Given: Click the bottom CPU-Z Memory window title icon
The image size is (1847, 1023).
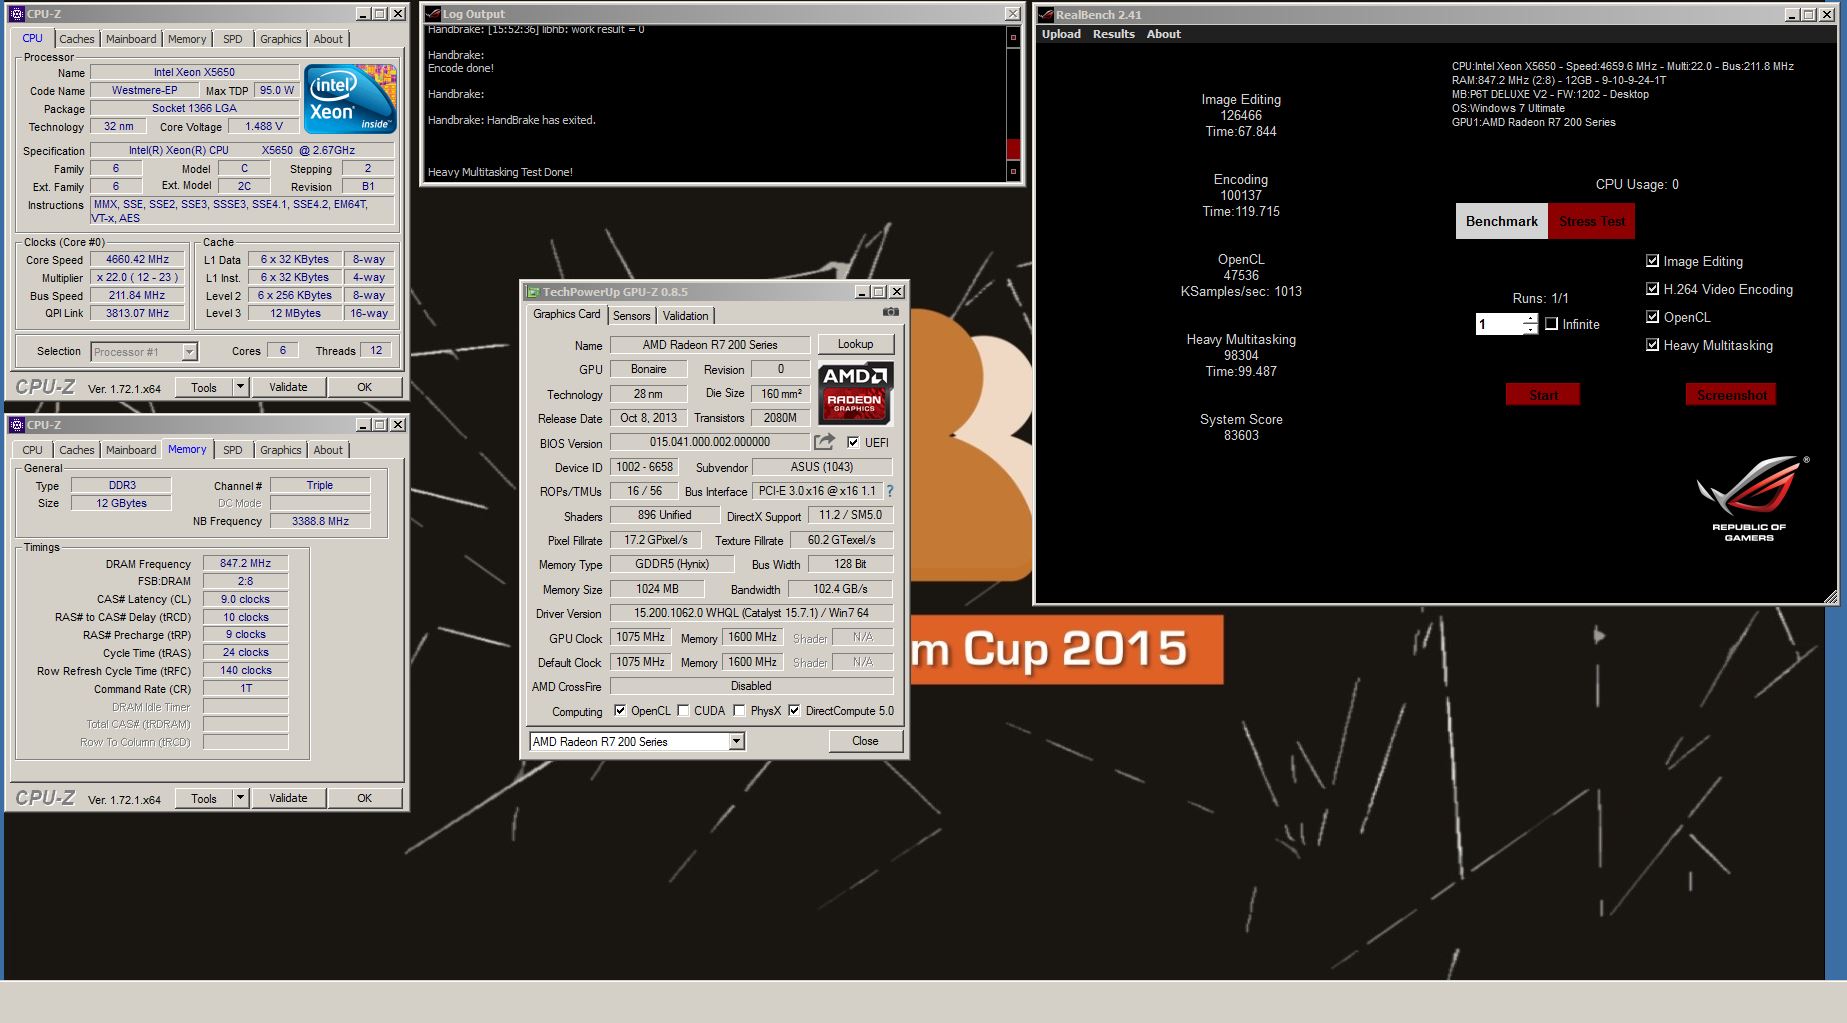Looking at the screenshot, I should [x=16, y=425].
